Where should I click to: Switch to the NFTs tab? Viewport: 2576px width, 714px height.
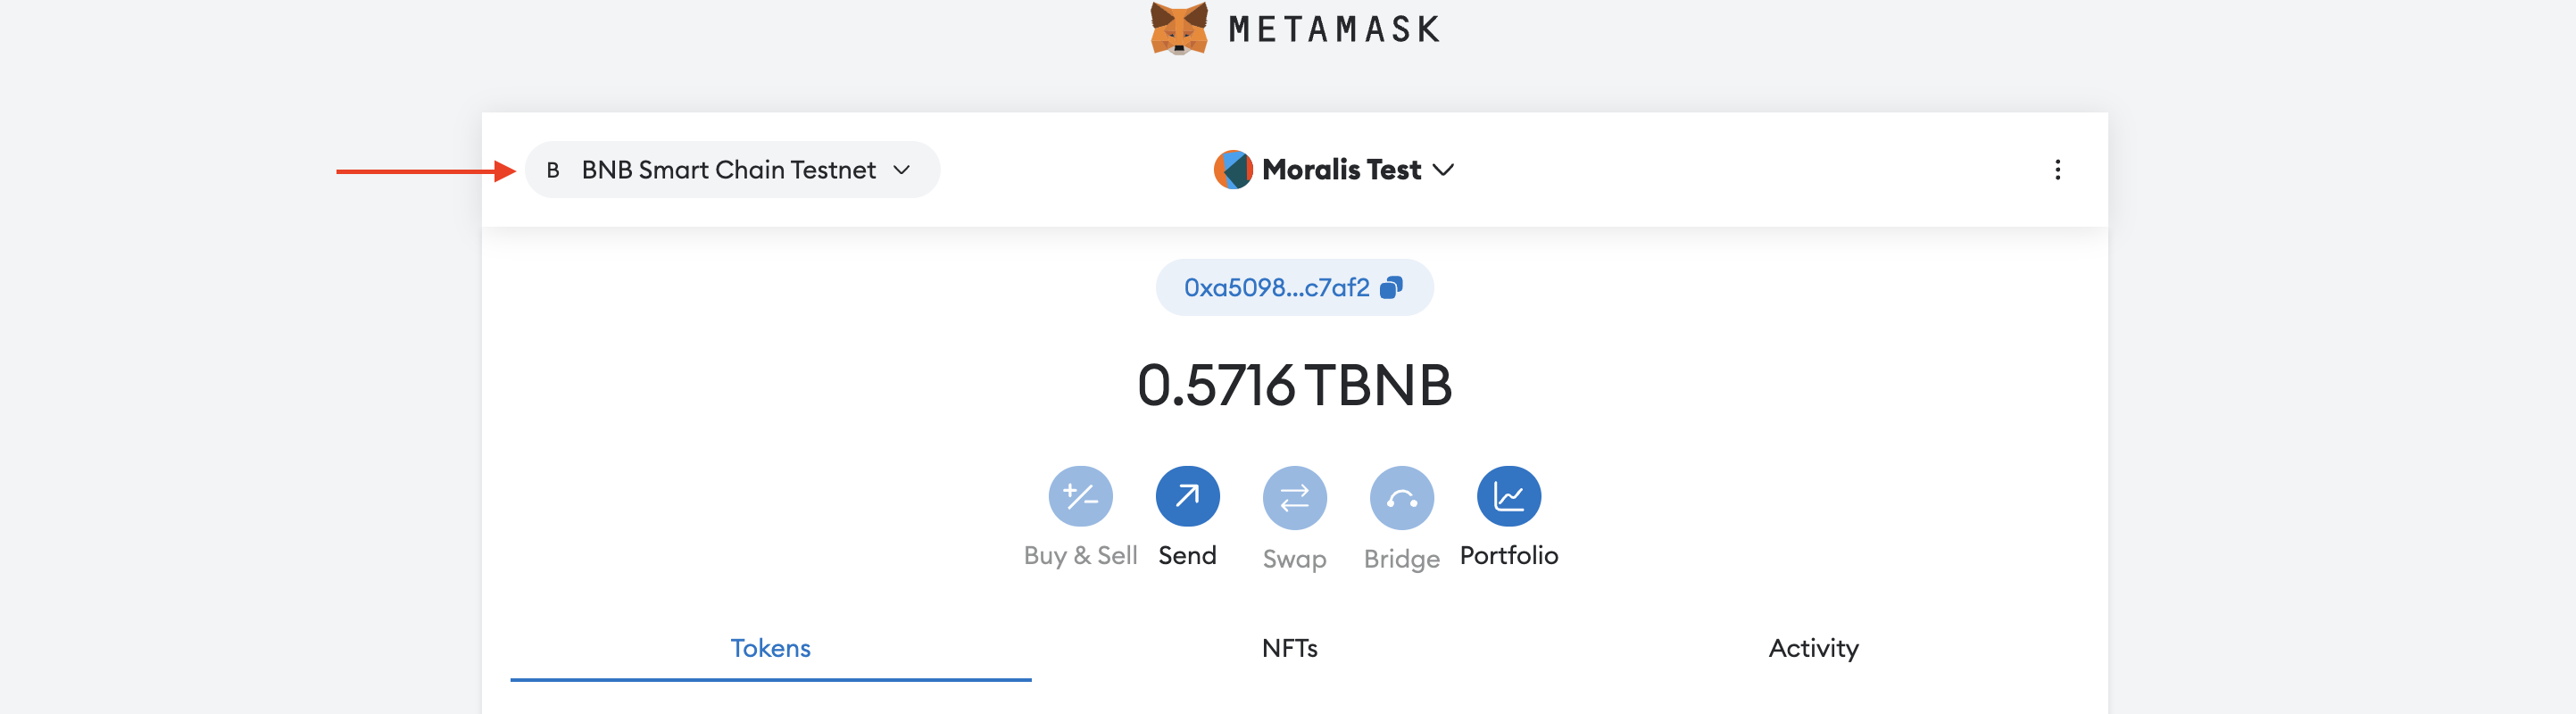1289,648
